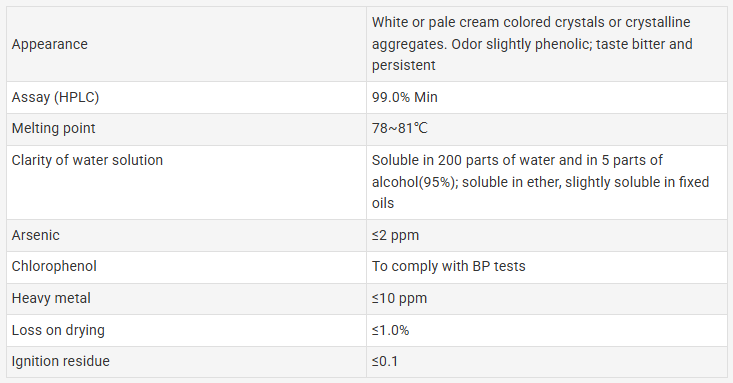Image resolution: width=733 pixels, height=383 pixels.
Task: Select the Assay (HPLC) label cell
Action: pos(187,97)
